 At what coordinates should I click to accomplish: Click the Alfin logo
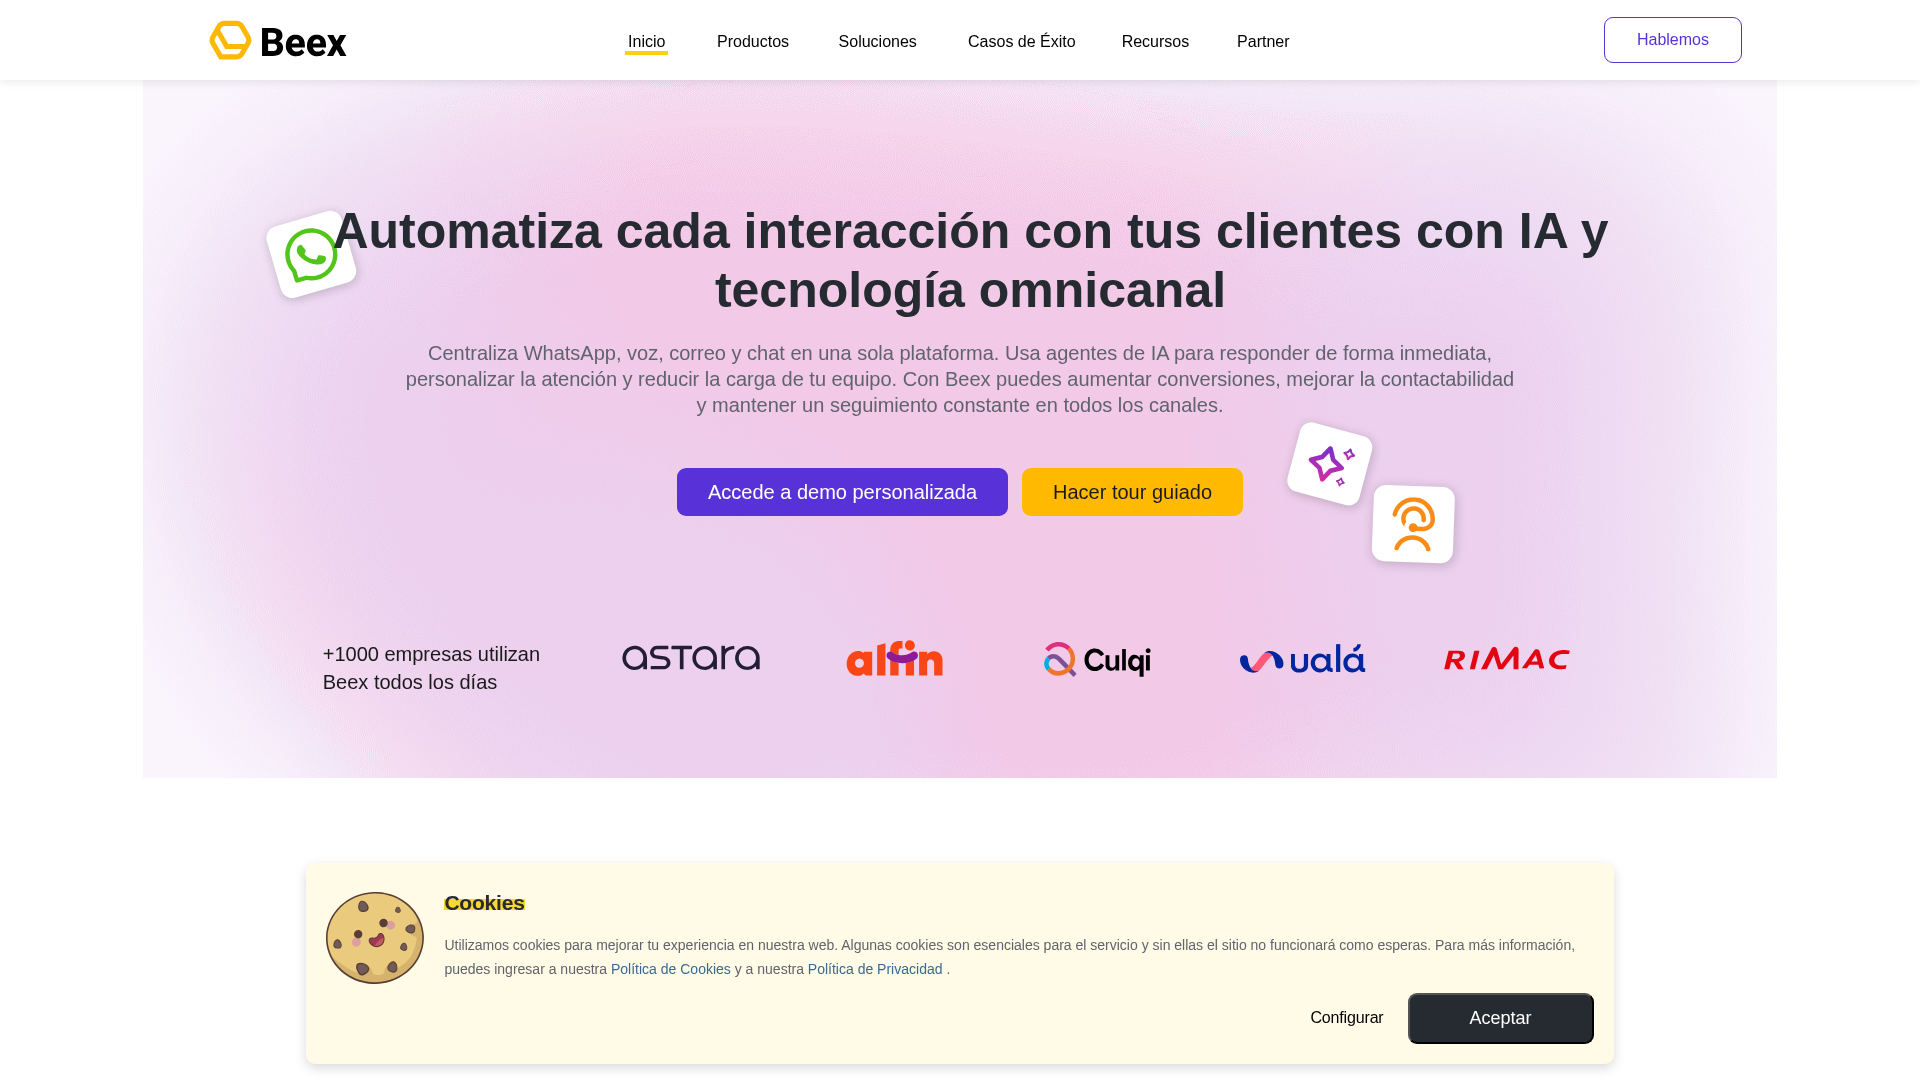pos(895,658)
